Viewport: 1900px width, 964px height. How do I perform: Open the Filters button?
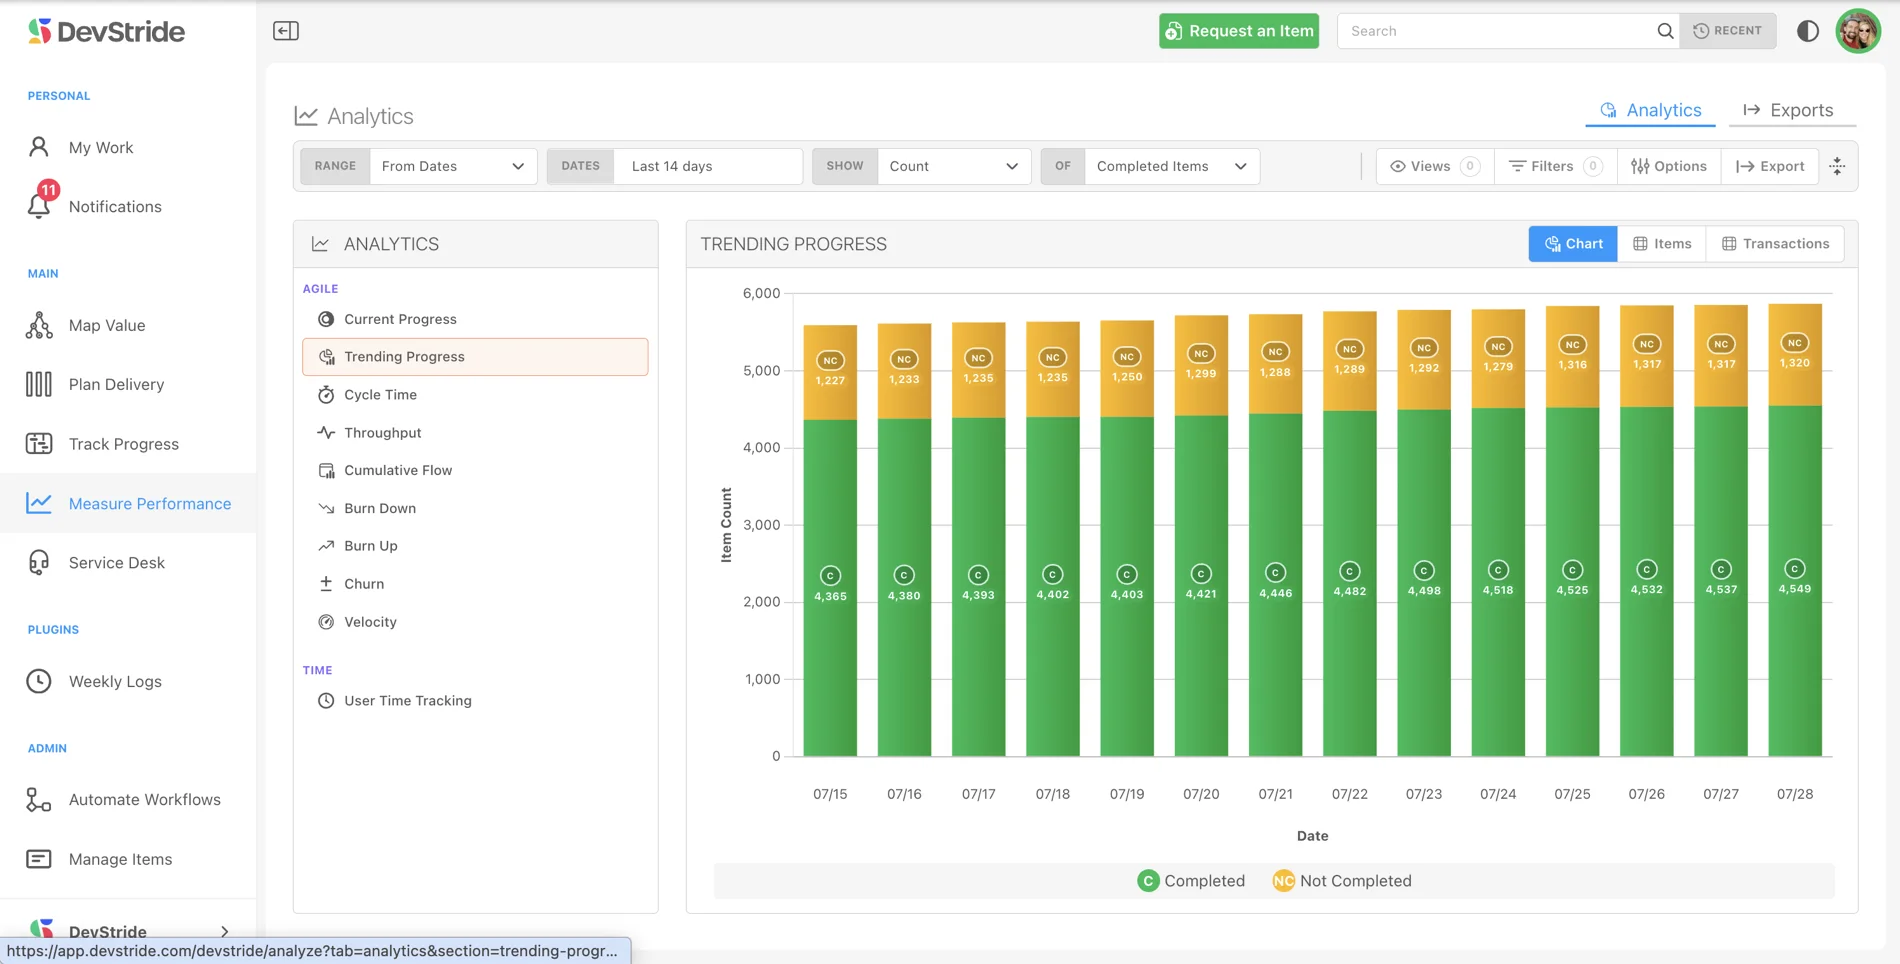coord(1556,166)
